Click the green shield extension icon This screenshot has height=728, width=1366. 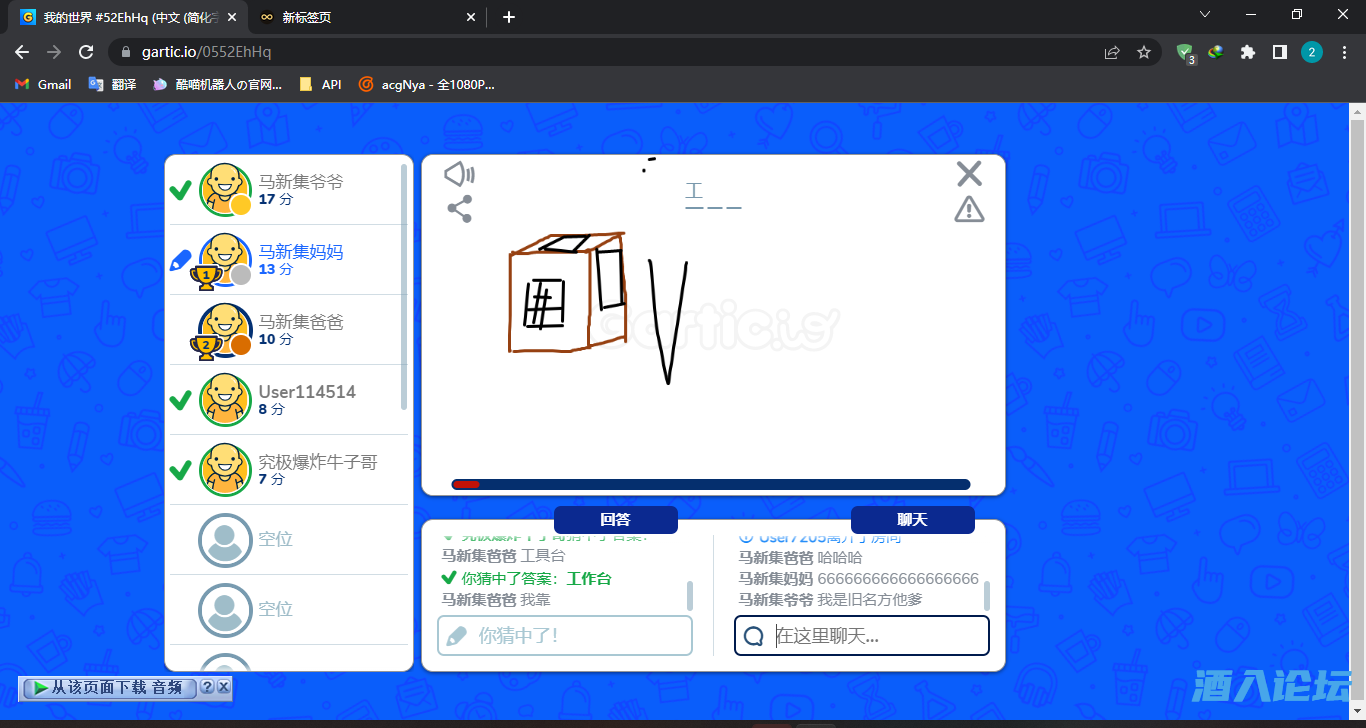point(1183,51)
